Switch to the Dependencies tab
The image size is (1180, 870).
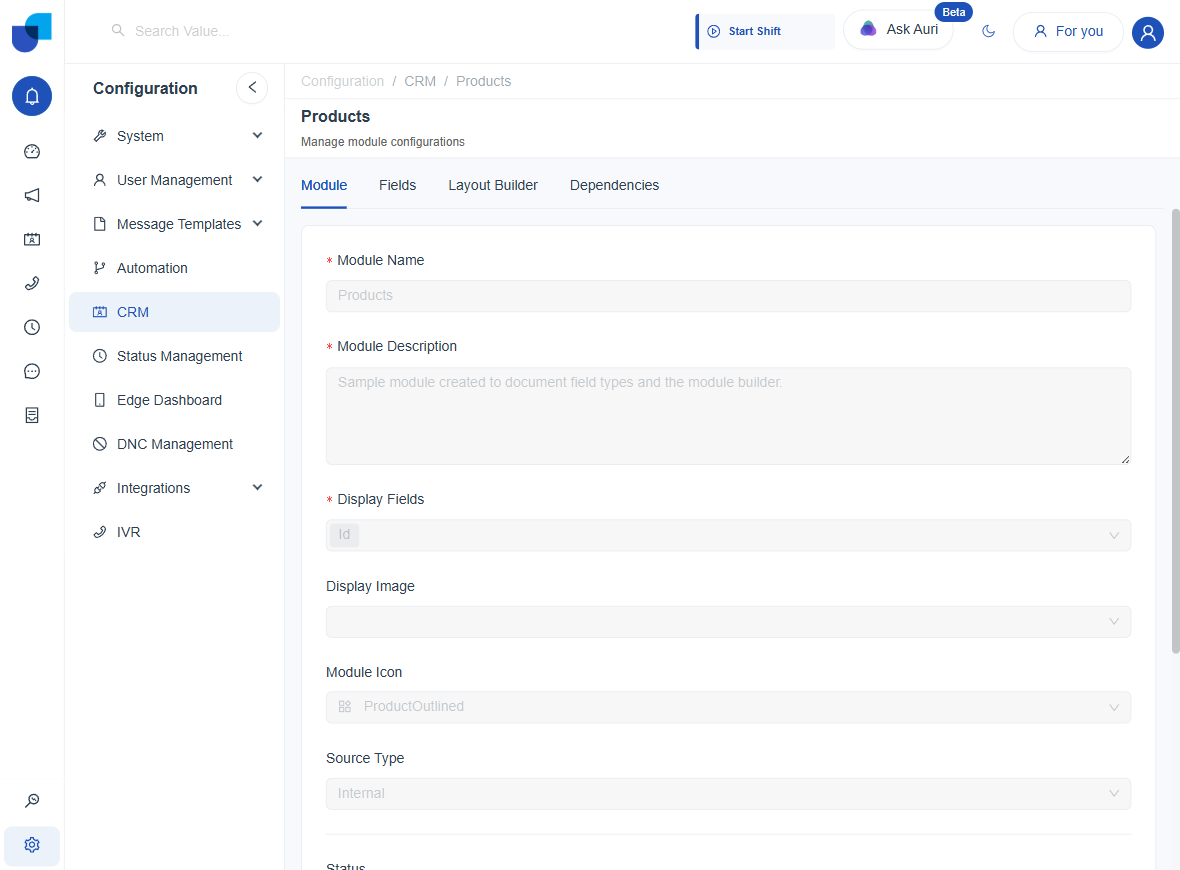point(614,185)
